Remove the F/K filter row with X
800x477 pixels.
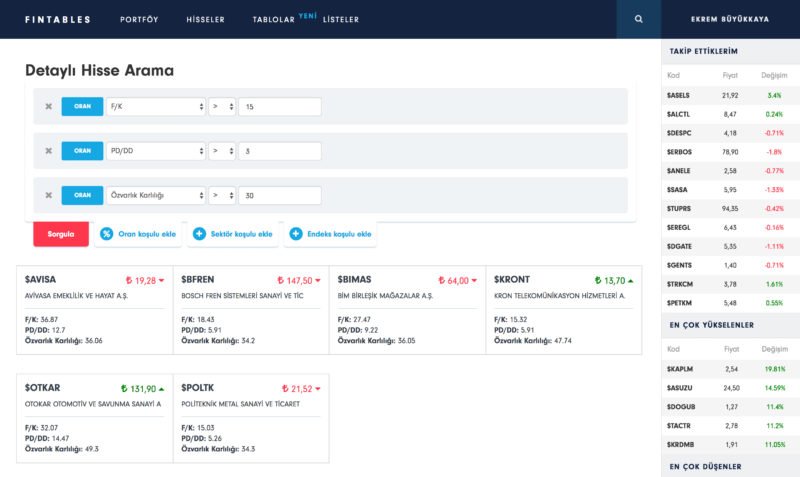(48, 107)
